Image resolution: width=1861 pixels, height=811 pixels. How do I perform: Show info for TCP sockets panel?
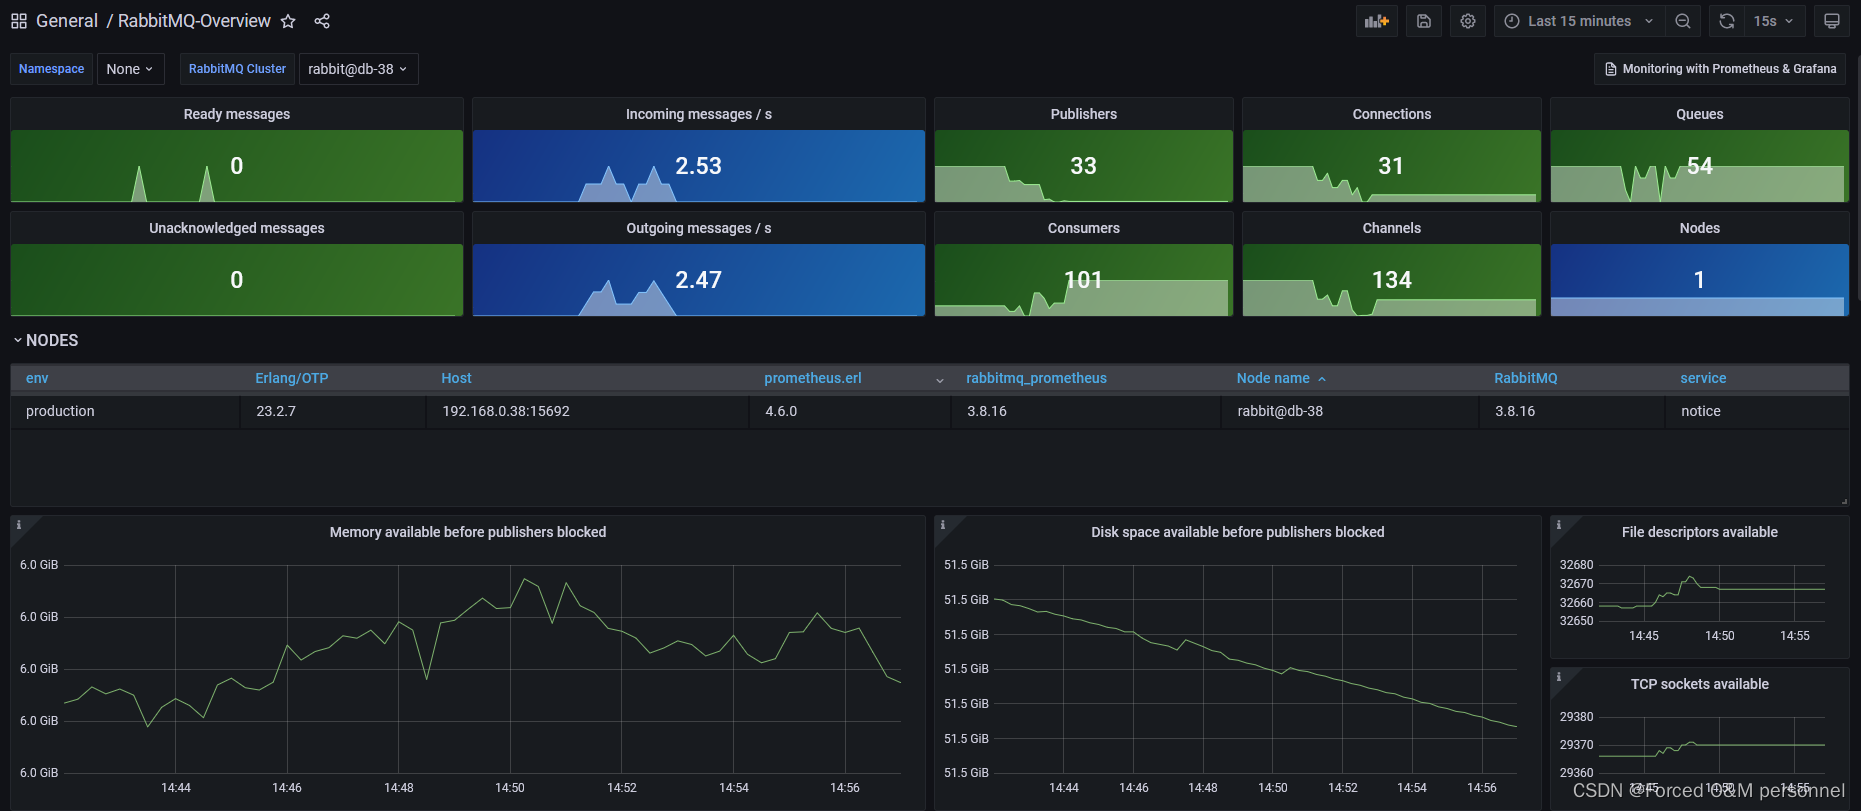(1559, 677)
